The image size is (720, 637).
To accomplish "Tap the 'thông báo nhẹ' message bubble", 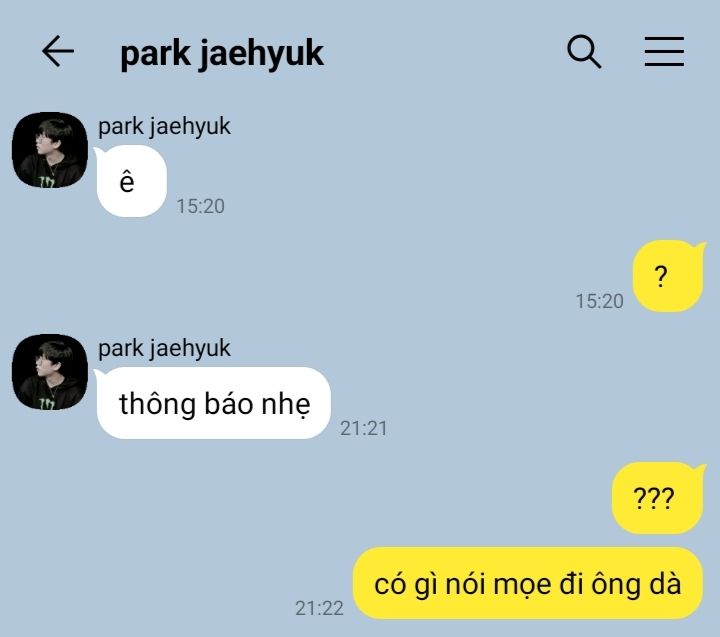I will pos(213,403).
